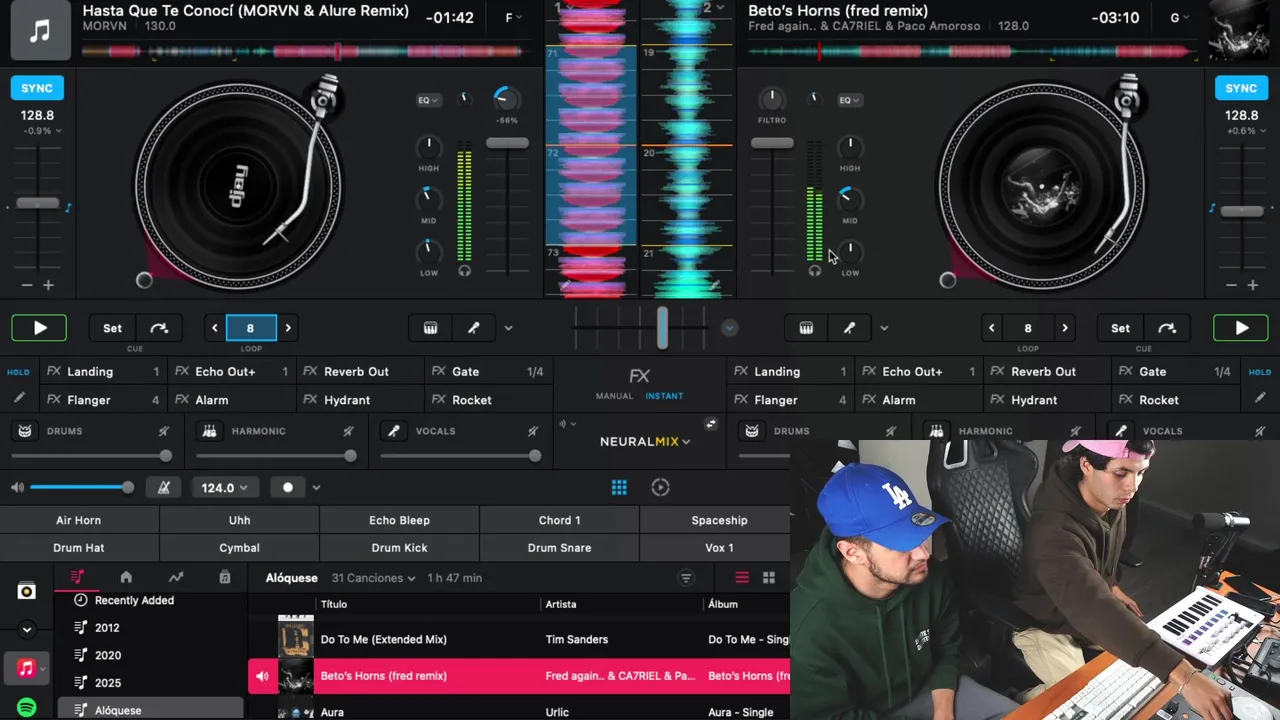Select the Spotify source icon
Screen dimensions: 1280x720
(x=27, y=708)
